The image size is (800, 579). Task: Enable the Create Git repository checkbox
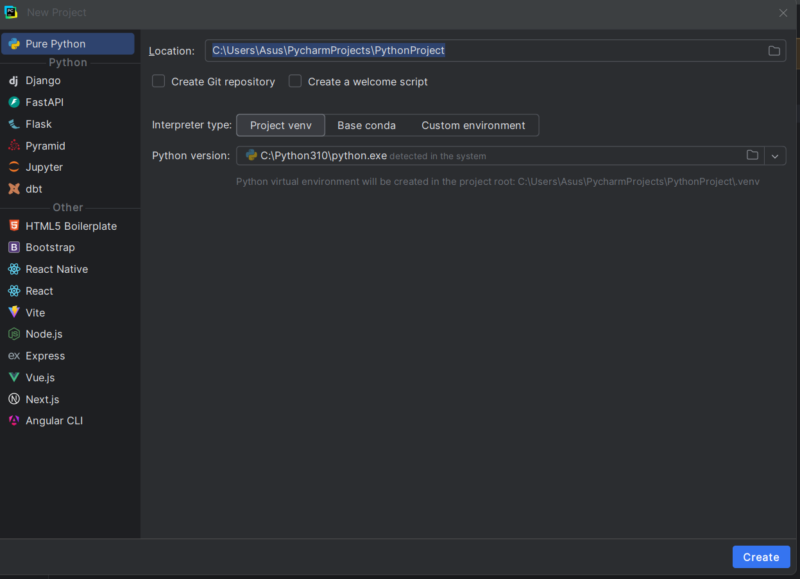pyautogui.click(x=158, y=81)
